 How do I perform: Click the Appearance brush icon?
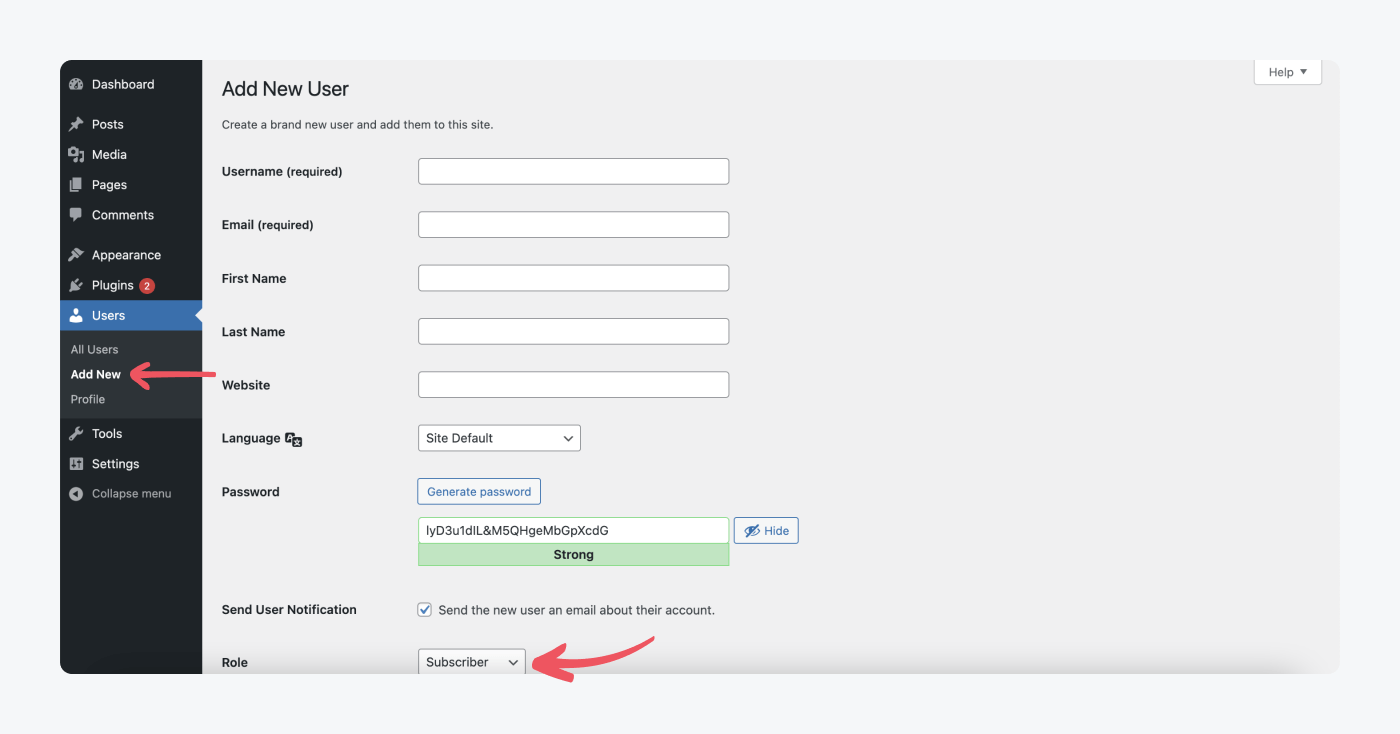coord(78,254)
